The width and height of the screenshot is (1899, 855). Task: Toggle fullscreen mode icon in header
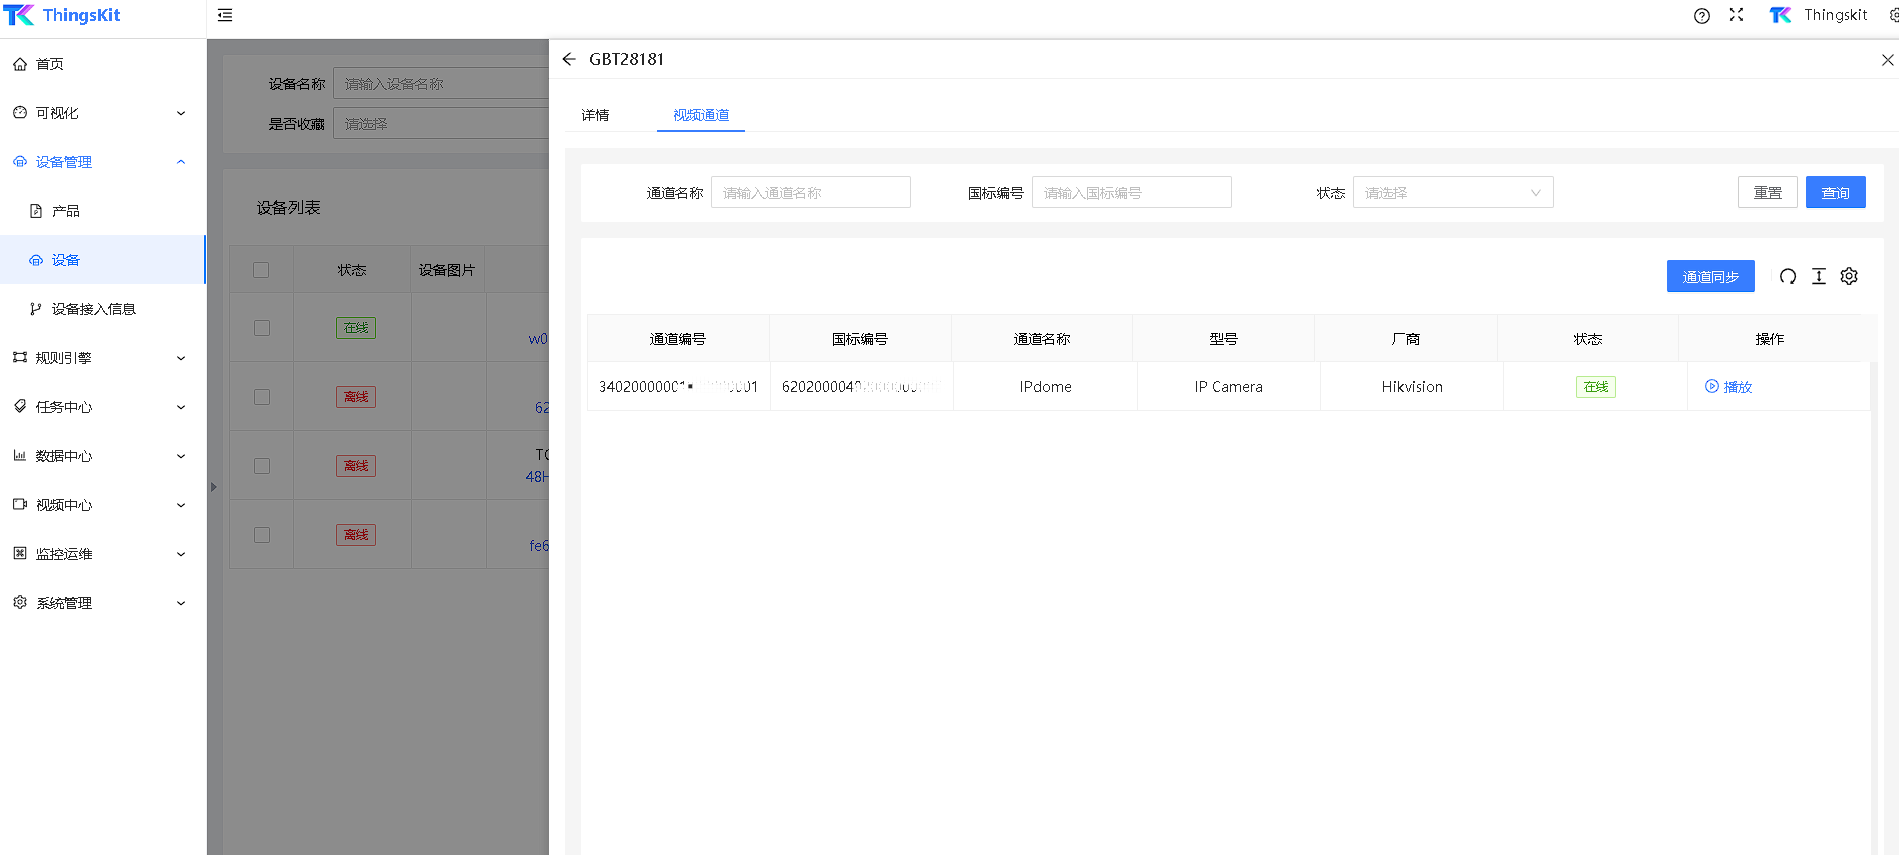(x=1736, y=15)
